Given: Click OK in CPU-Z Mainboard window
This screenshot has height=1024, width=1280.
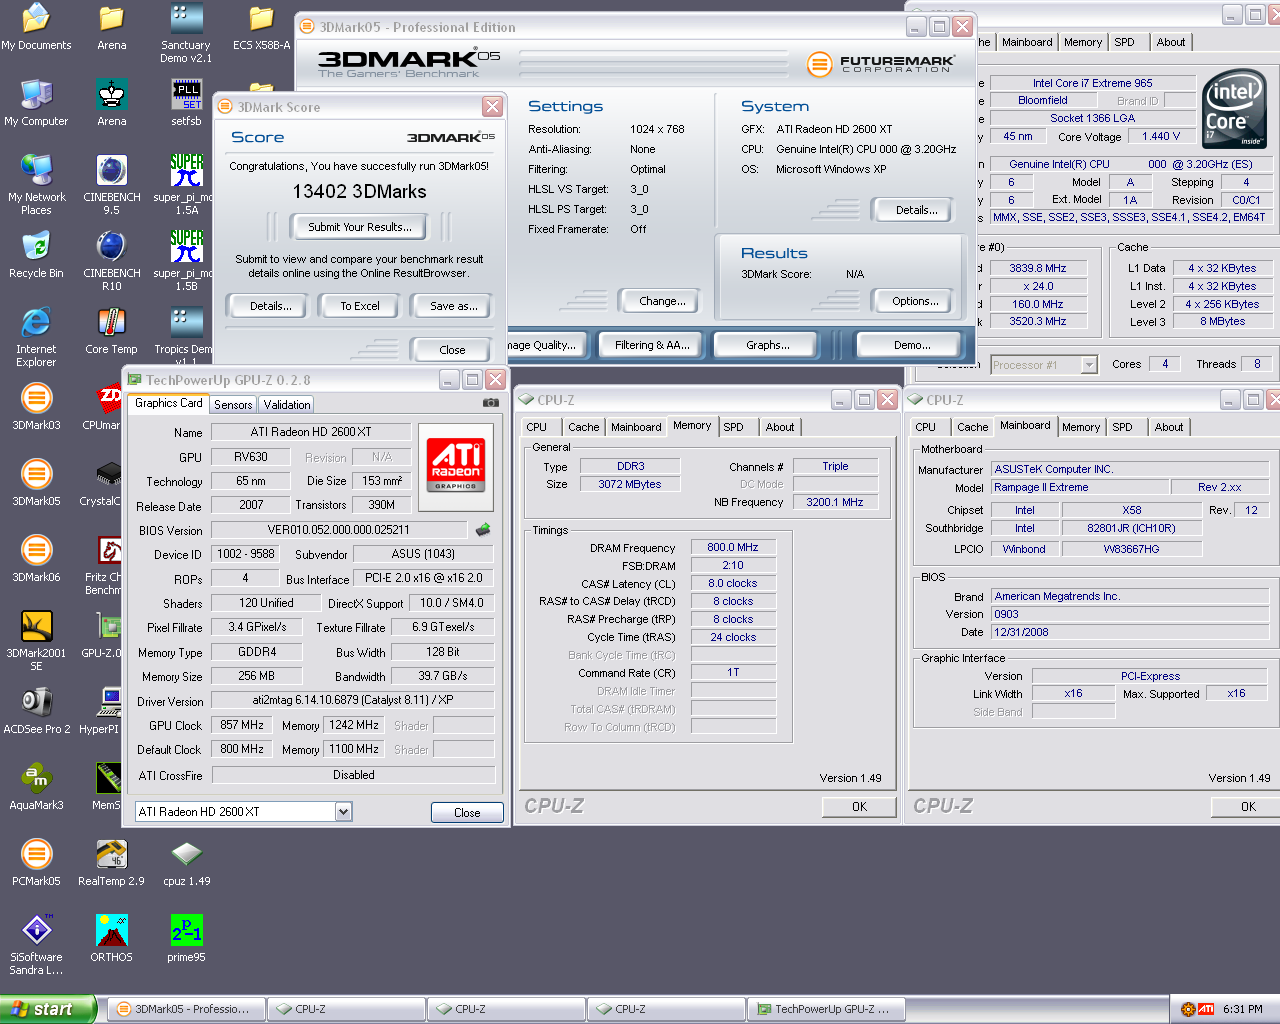Looking at the screenshot, I should coord(1247,807).
